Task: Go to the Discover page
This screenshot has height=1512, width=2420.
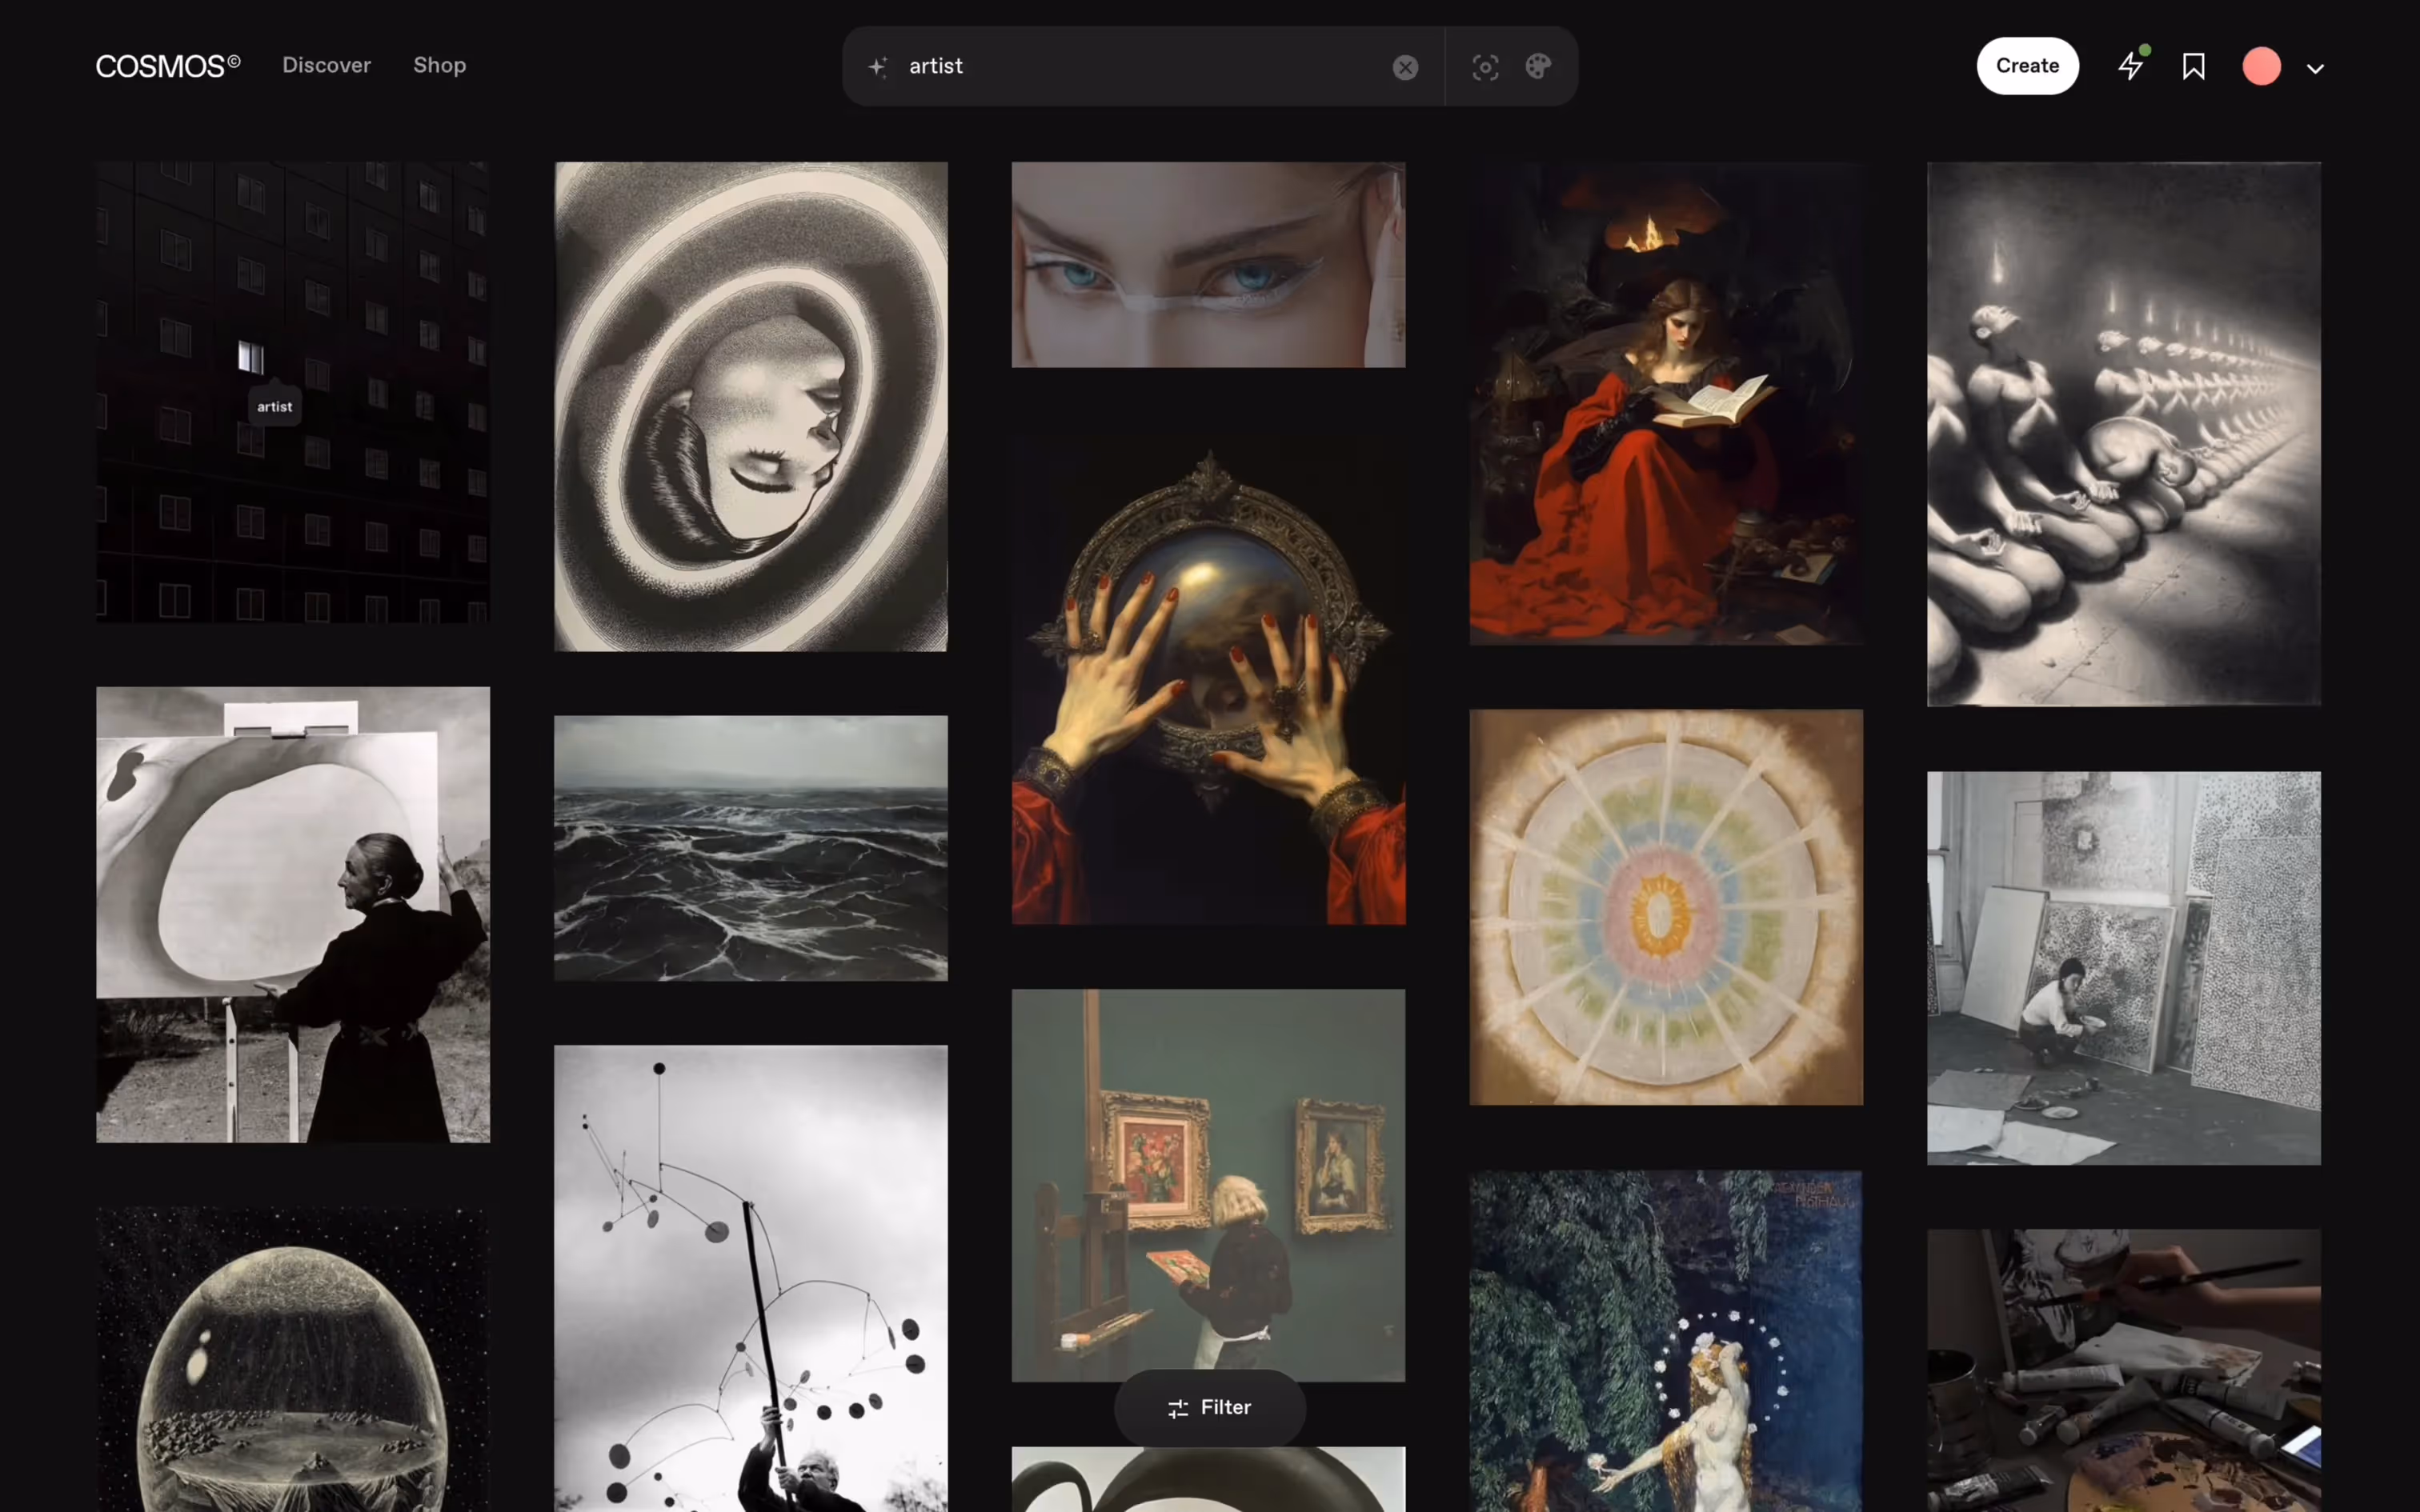Action: click(326, 65)
